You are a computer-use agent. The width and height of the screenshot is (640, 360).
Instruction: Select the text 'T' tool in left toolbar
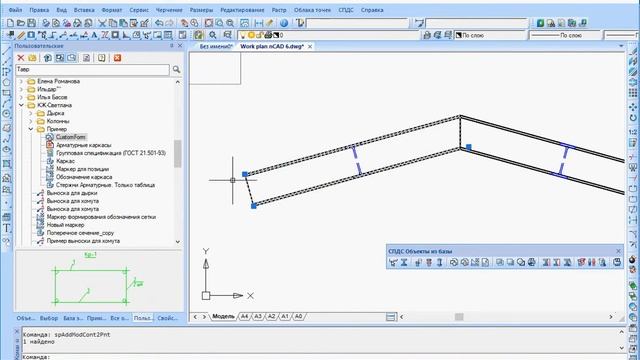click(x=7, y=229)
